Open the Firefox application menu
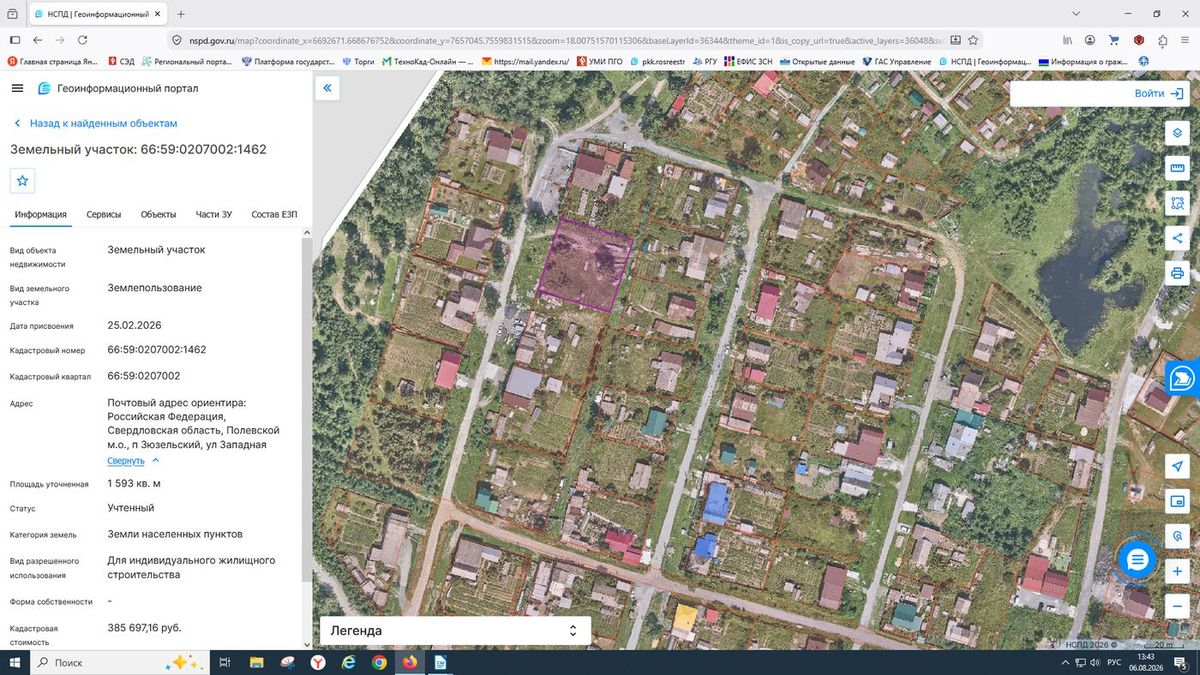1200x675 pixels. 1185,40
